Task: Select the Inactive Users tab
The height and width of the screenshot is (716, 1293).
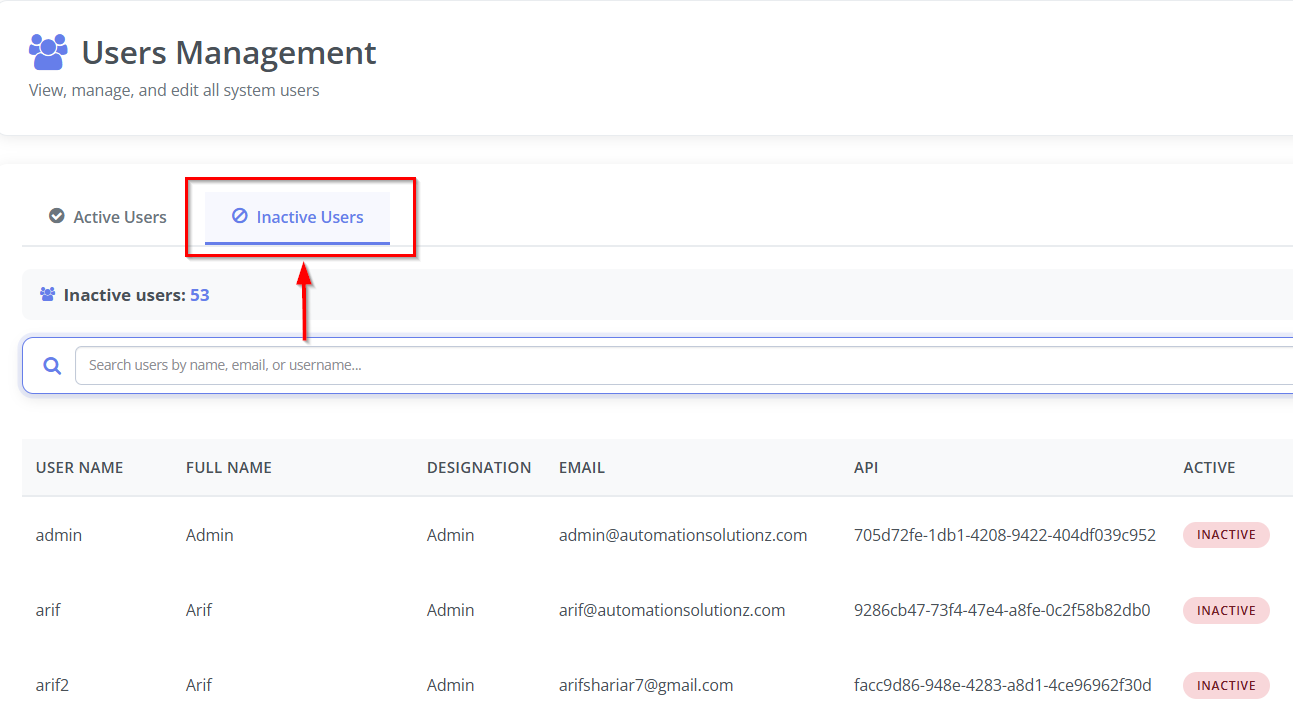Action: pyautogui.click(x=298, y=217)
